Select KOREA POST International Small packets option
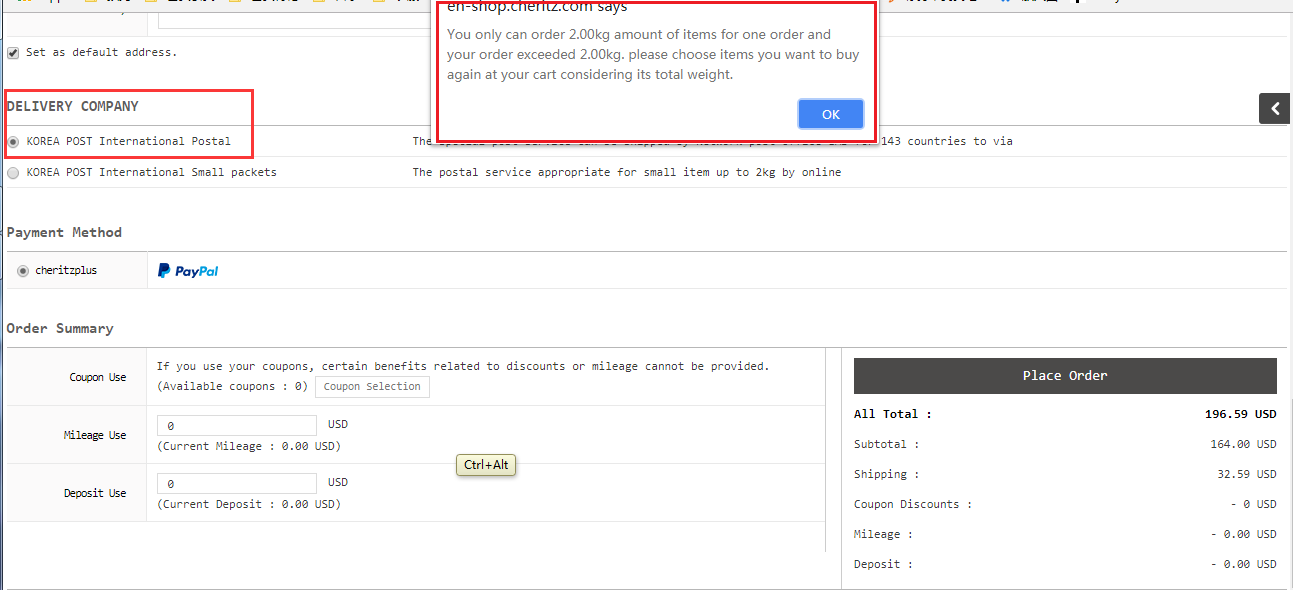 click(x=13, y=173)
